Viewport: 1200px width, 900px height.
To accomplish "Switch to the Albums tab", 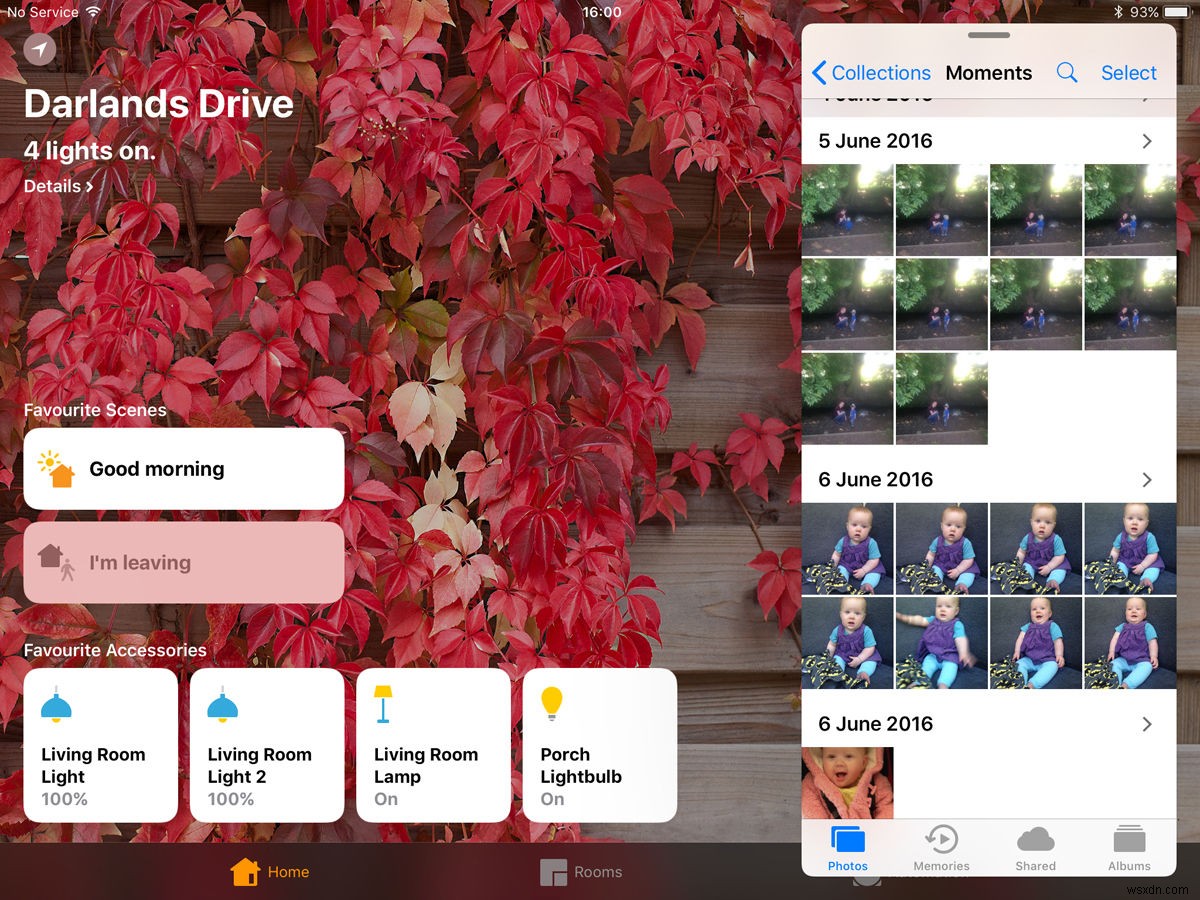I will point(1129,841).
